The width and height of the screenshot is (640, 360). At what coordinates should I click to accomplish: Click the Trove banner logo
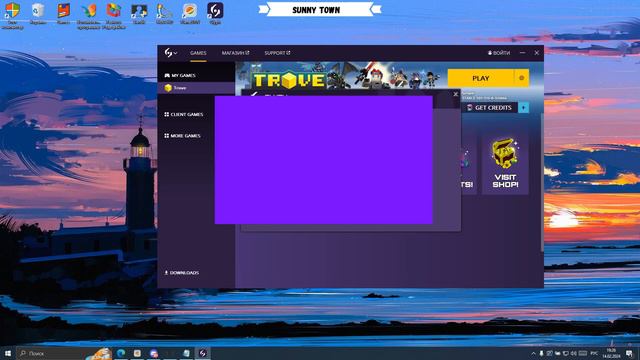tap(289, 80)
